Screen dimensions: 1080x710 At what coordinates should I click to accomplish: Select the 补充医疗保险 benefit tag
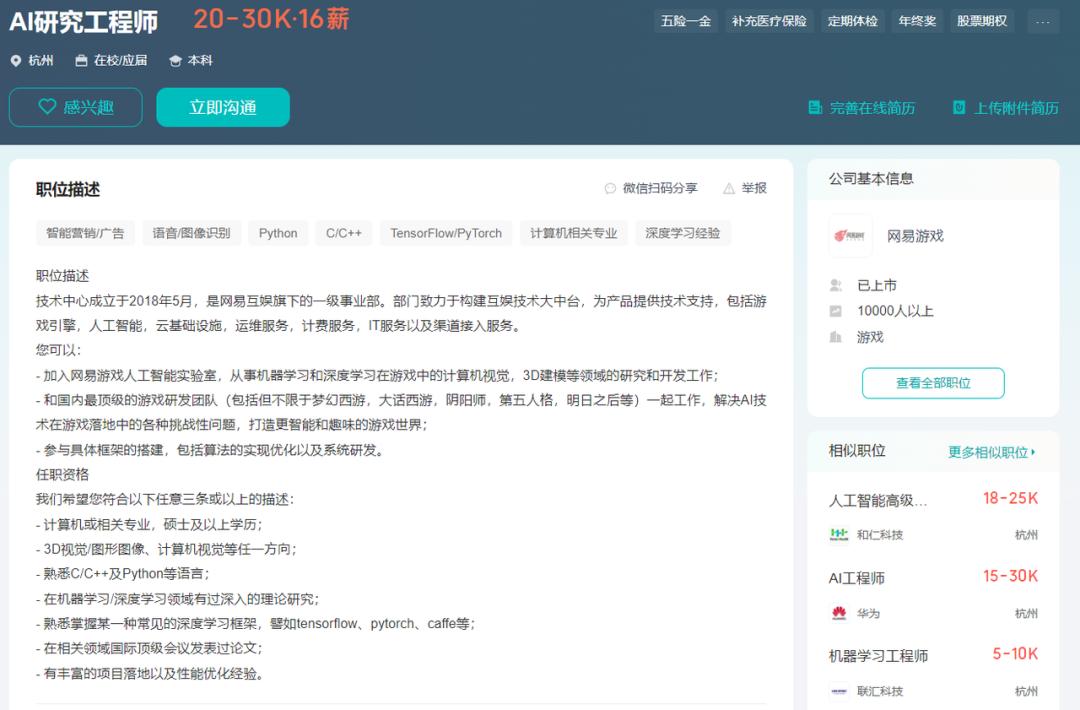tap(769, 21)
